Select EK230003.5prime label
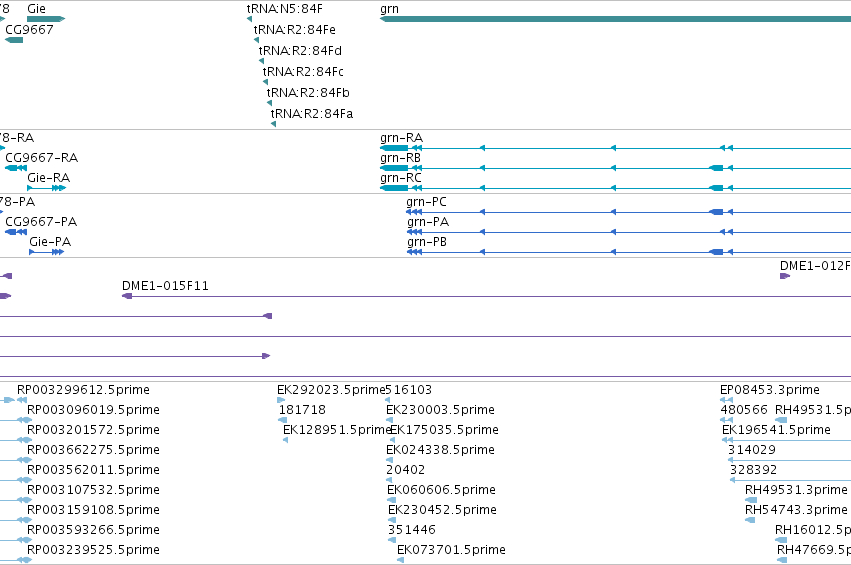The height and width of the screenshot is (565, 851). 440,410
